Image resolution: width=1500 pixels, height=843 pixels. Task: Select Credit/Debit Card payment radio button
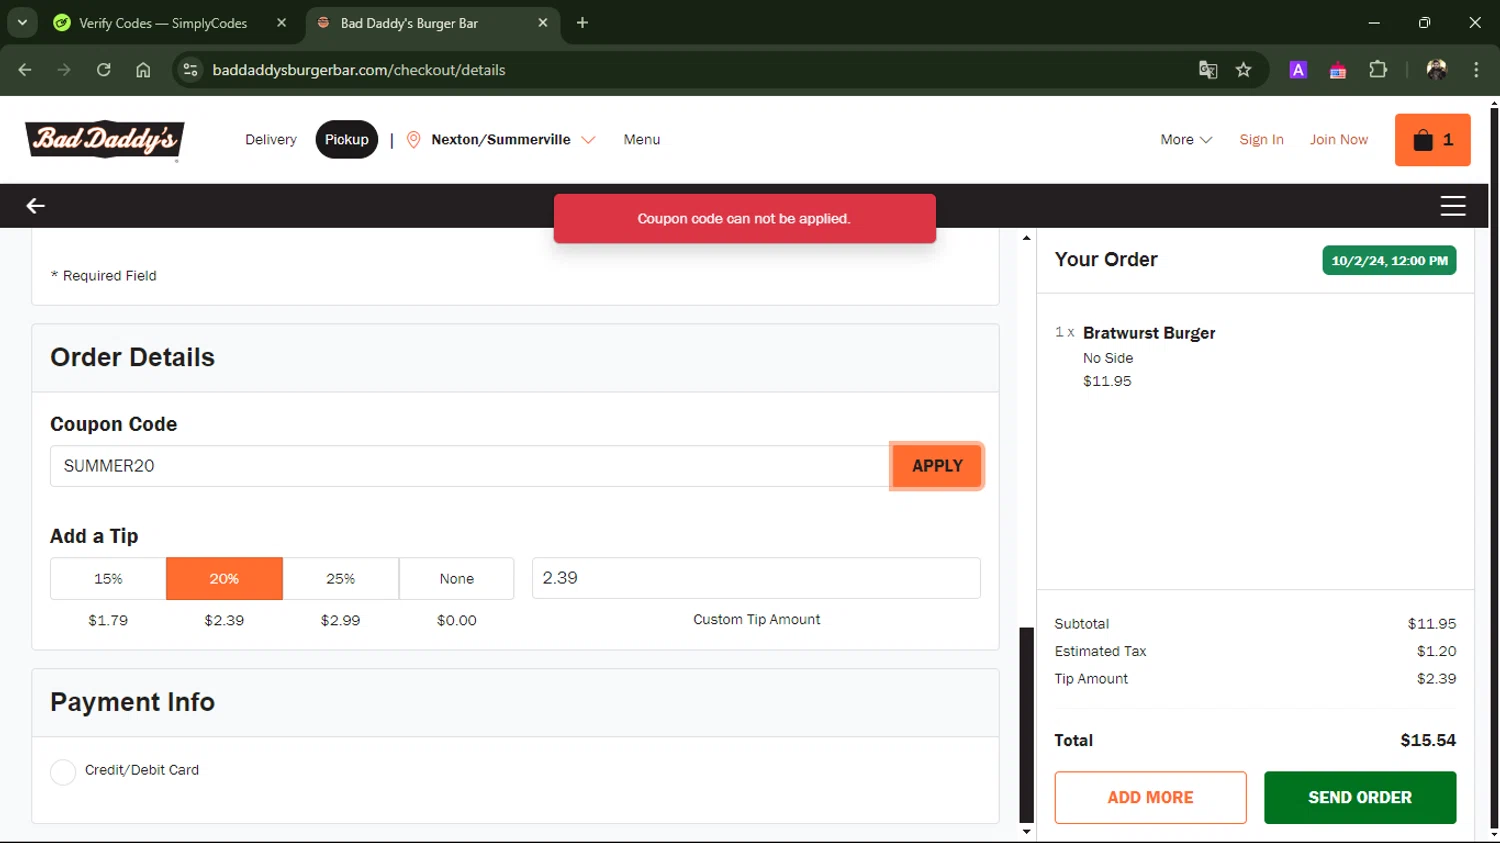[63, 772]
